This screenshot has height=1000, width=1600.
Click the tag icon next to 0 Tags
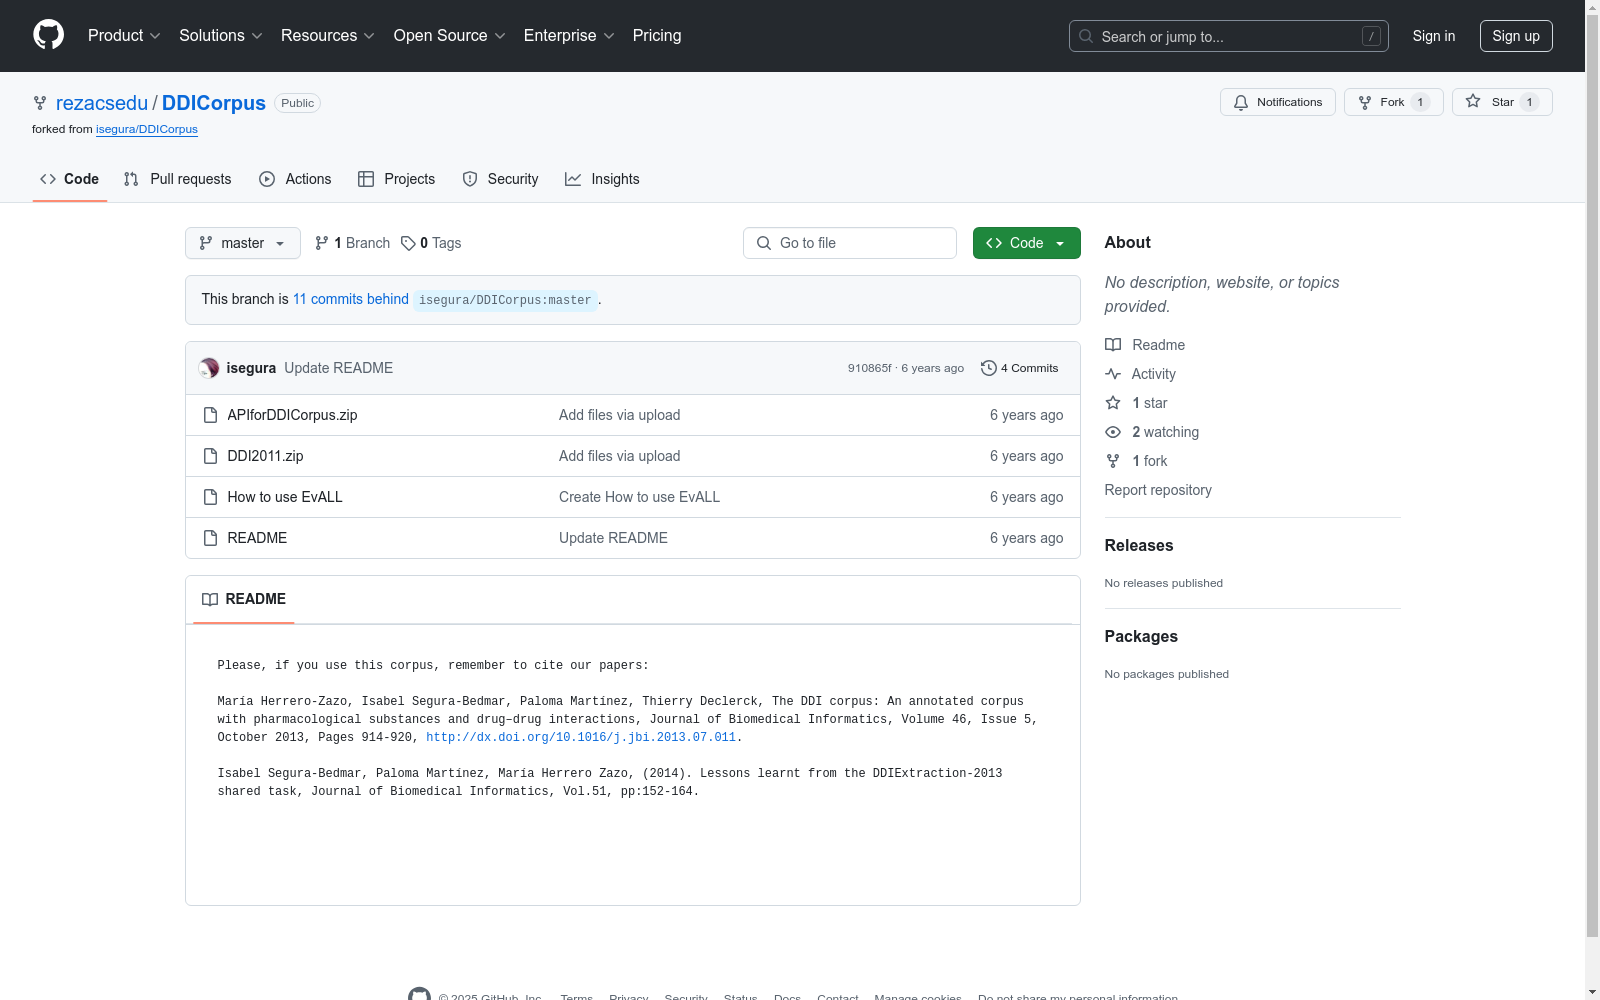(x=408, y=243)
